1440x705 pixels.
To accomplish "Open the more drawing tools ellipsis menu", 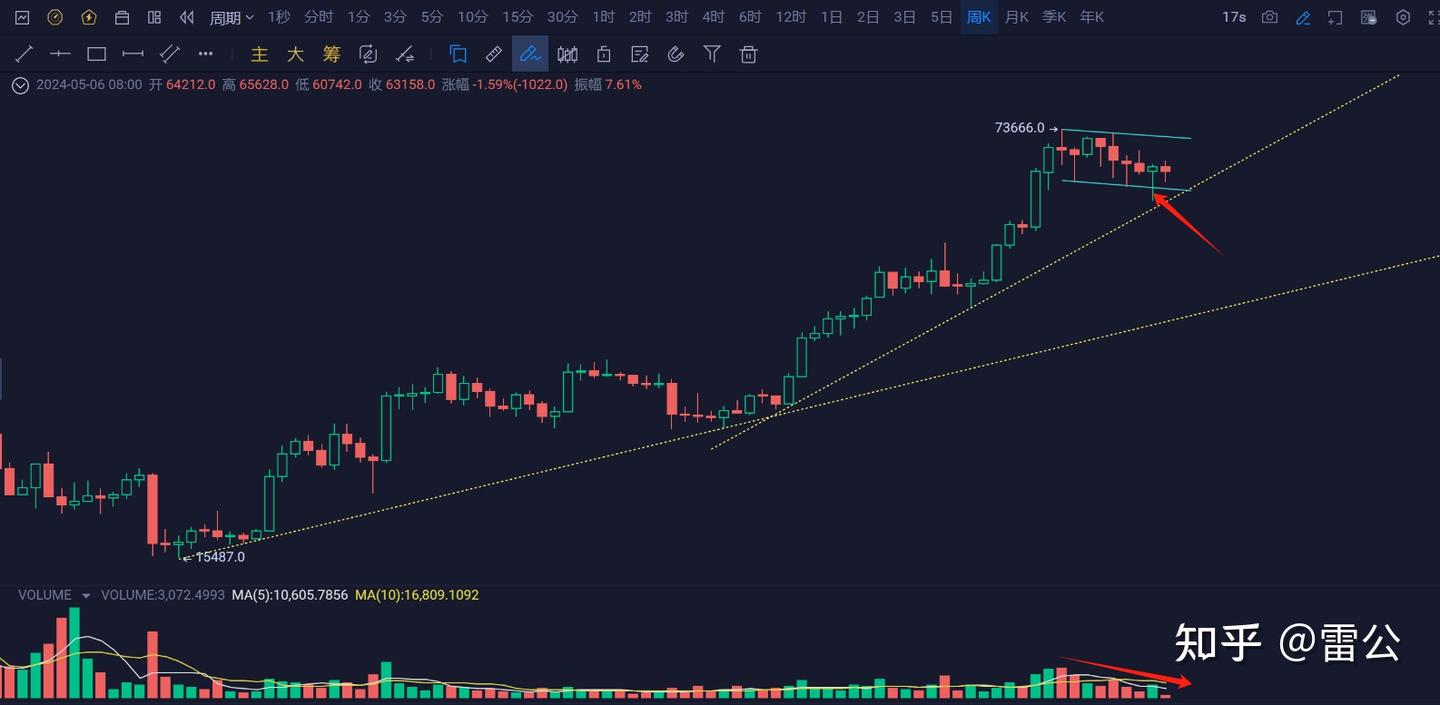I will click(x=205, y=54).
